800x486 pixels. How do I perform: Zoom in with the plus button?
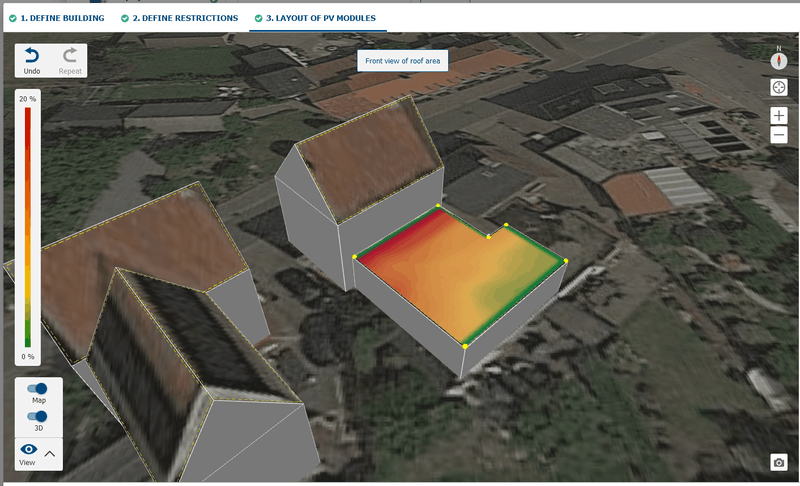point(779,116)
